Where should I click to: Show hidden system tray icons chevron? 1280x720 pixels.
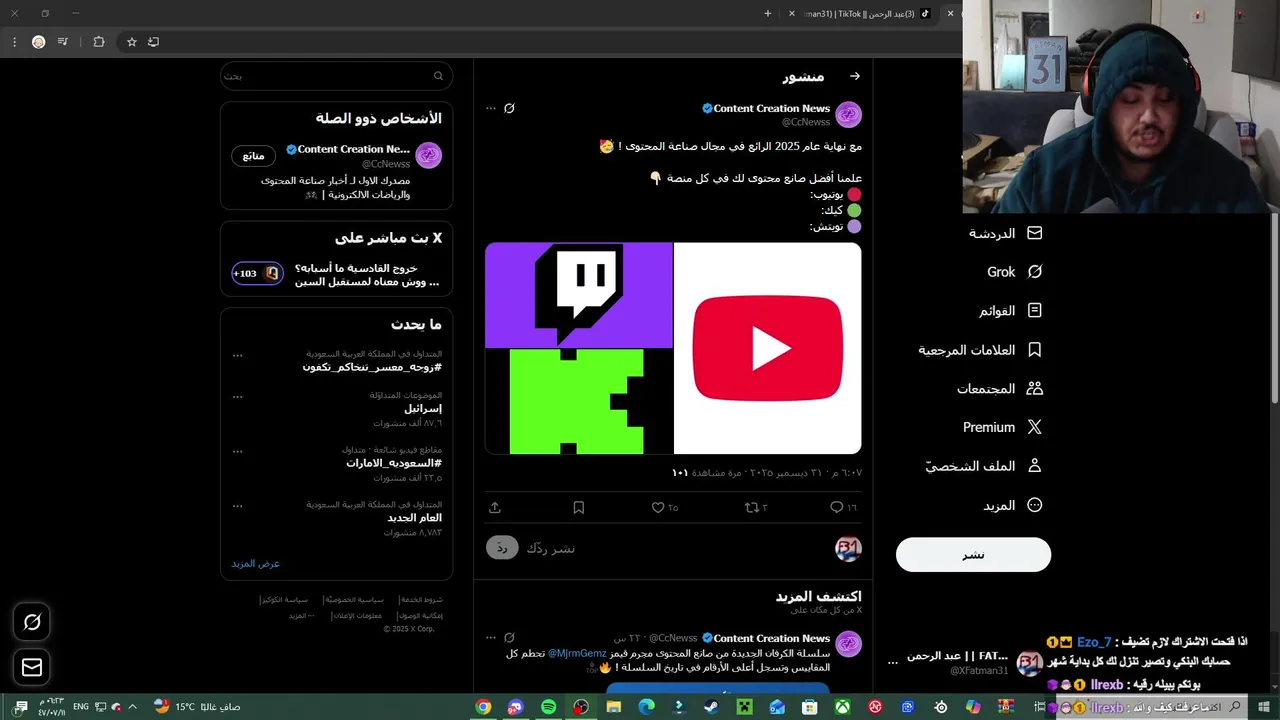(132, 707)
